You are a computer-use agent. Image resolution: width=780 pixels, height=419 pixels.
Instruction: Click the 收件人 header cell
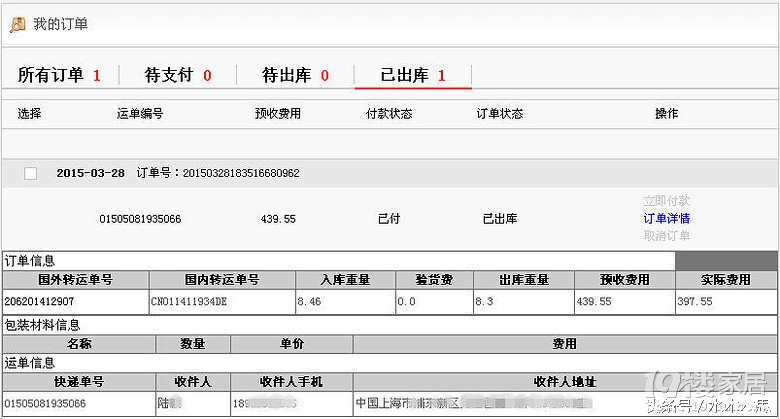click(x=193, y=382)
